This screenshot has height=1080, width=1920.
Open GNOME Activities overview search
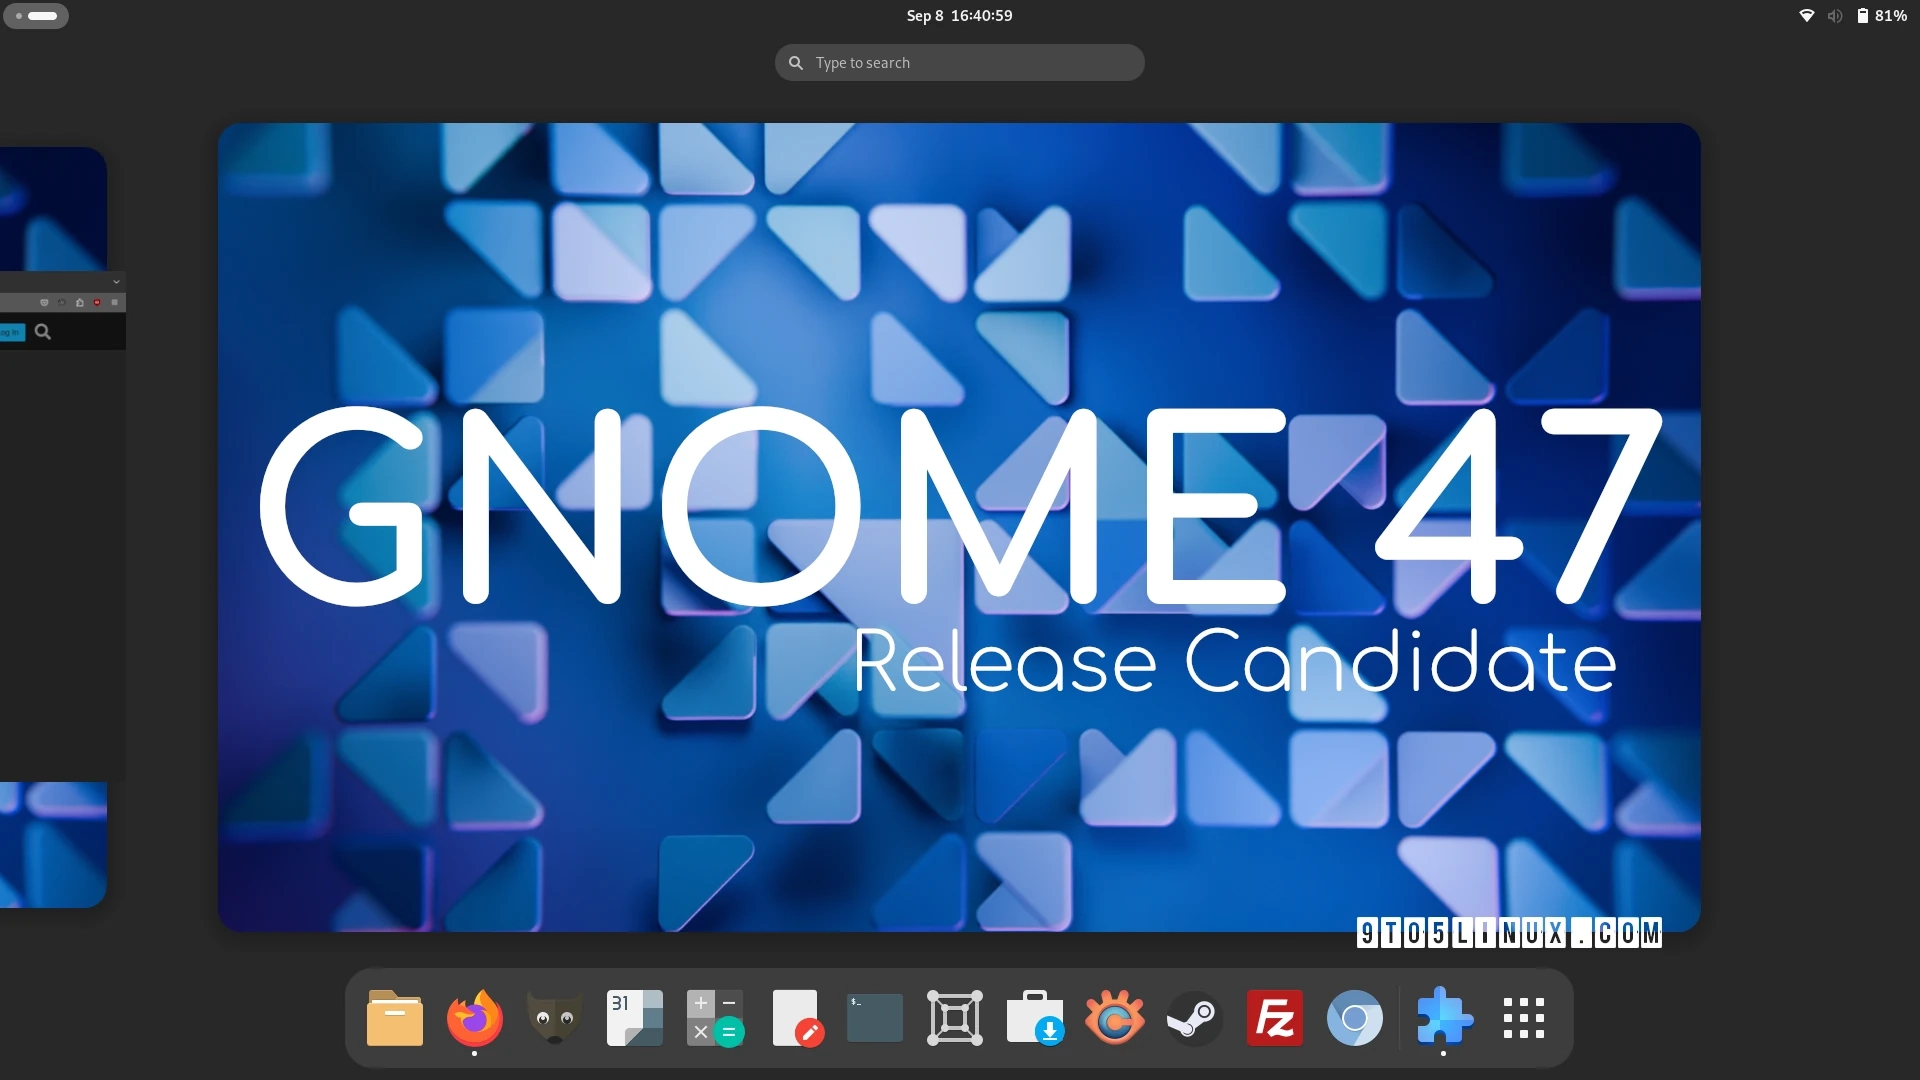[x=960, y=62]
